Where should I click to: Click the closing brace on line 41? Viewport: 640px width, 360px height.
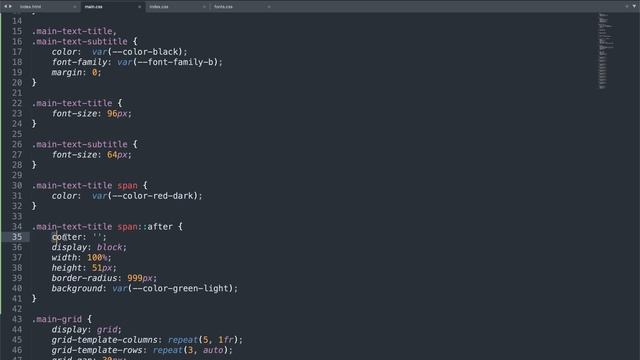[x=34, y=299]
